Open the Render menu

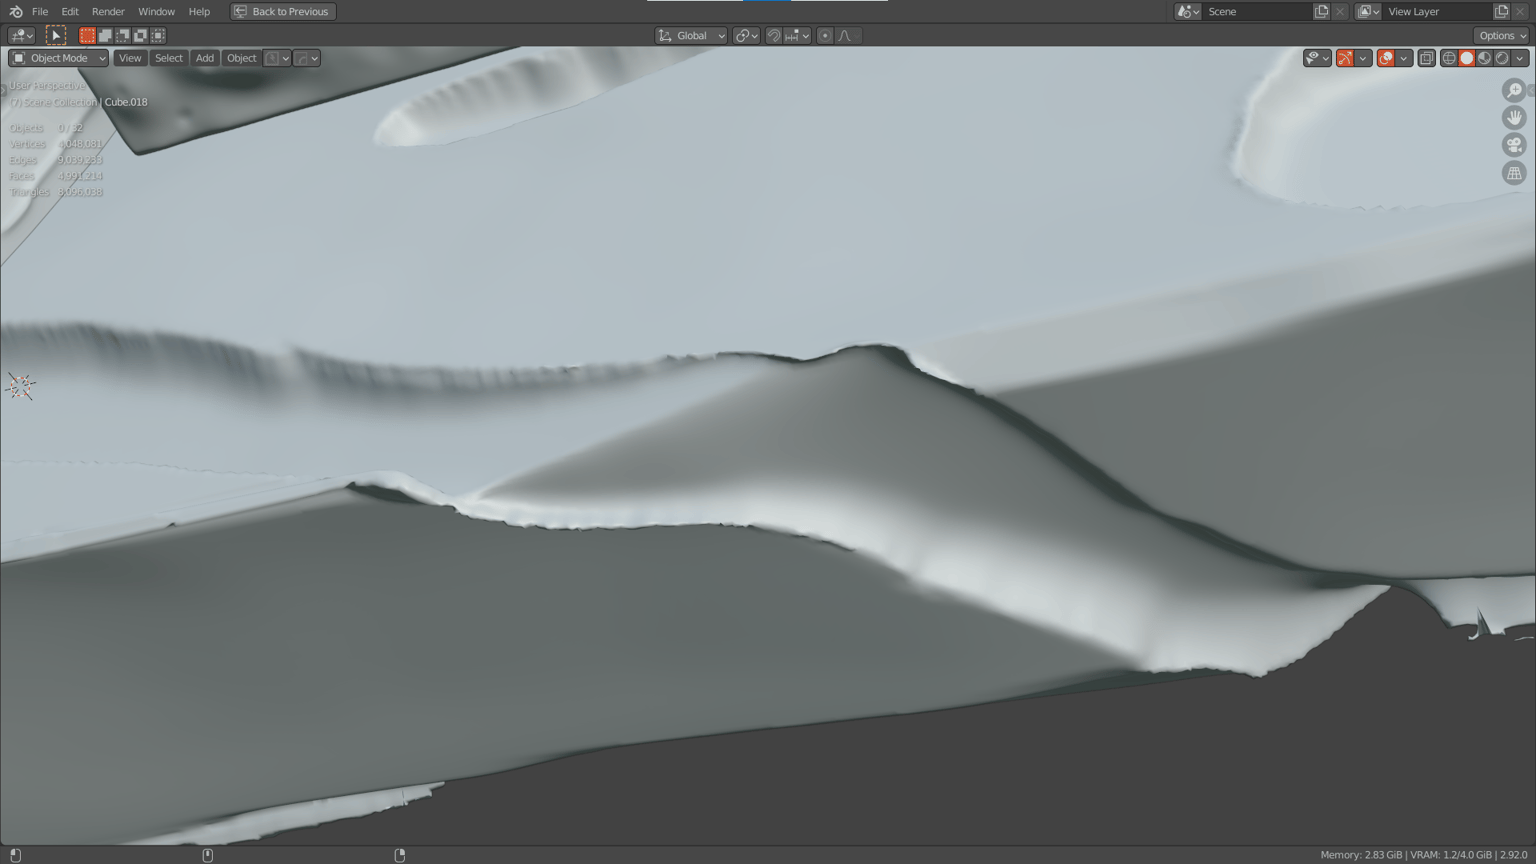pos(108,11)
